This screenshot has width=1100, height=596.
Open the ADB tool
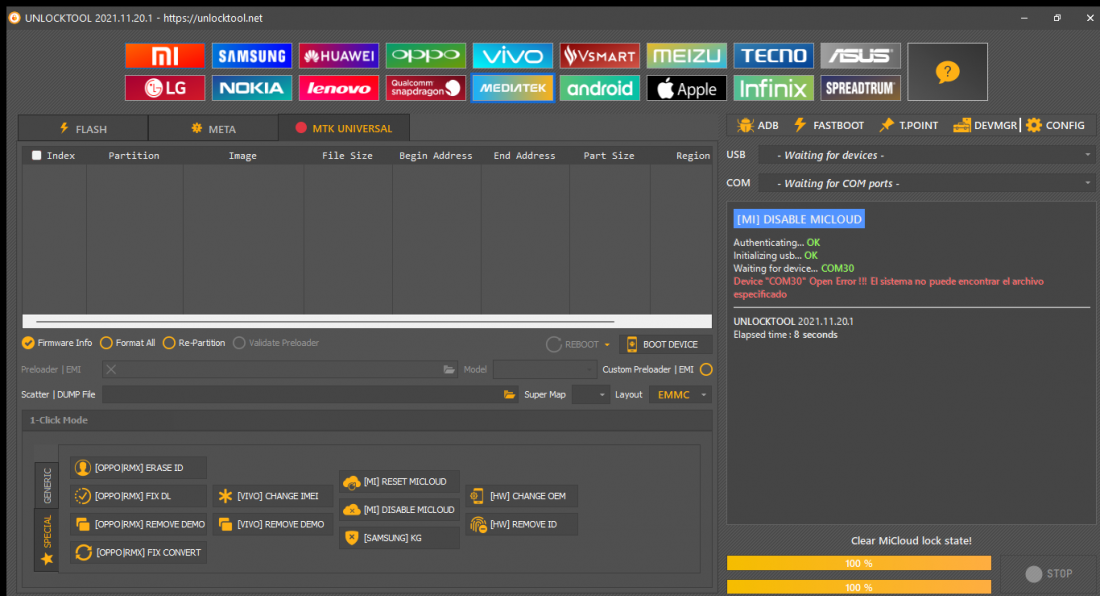click(x=758, y=126)
